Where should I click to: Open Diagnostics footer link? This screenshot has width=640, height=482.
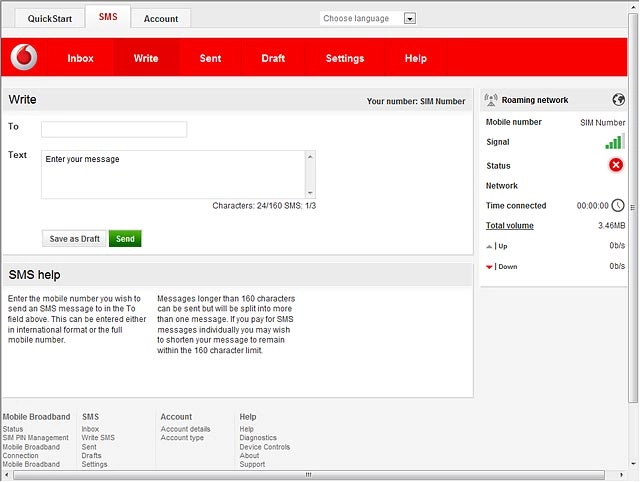258,438
